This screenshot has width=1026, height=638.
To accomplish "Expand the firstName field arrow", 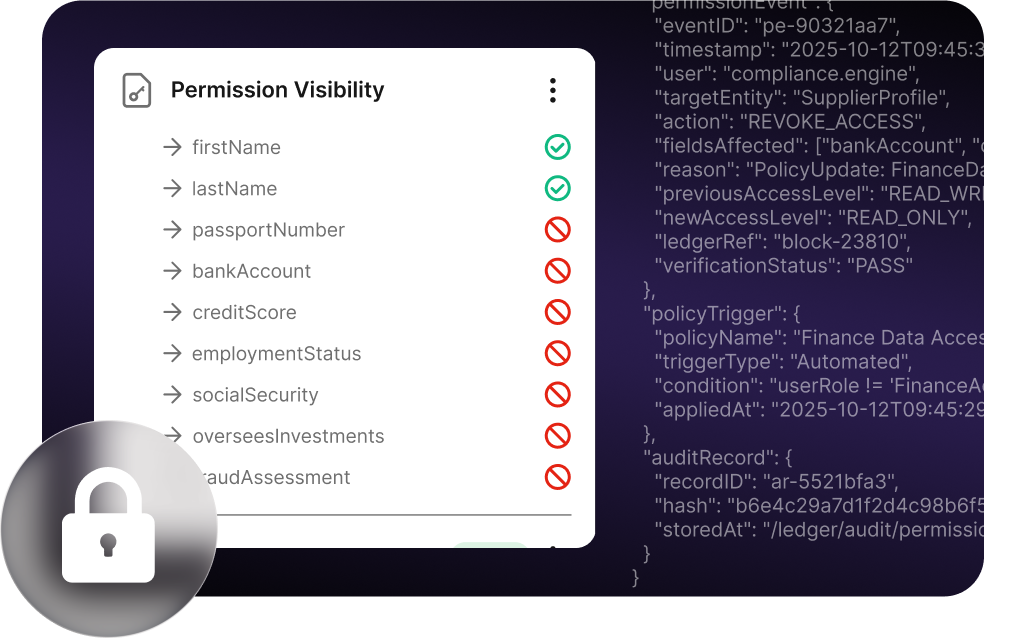I will [x=172, y=147].
